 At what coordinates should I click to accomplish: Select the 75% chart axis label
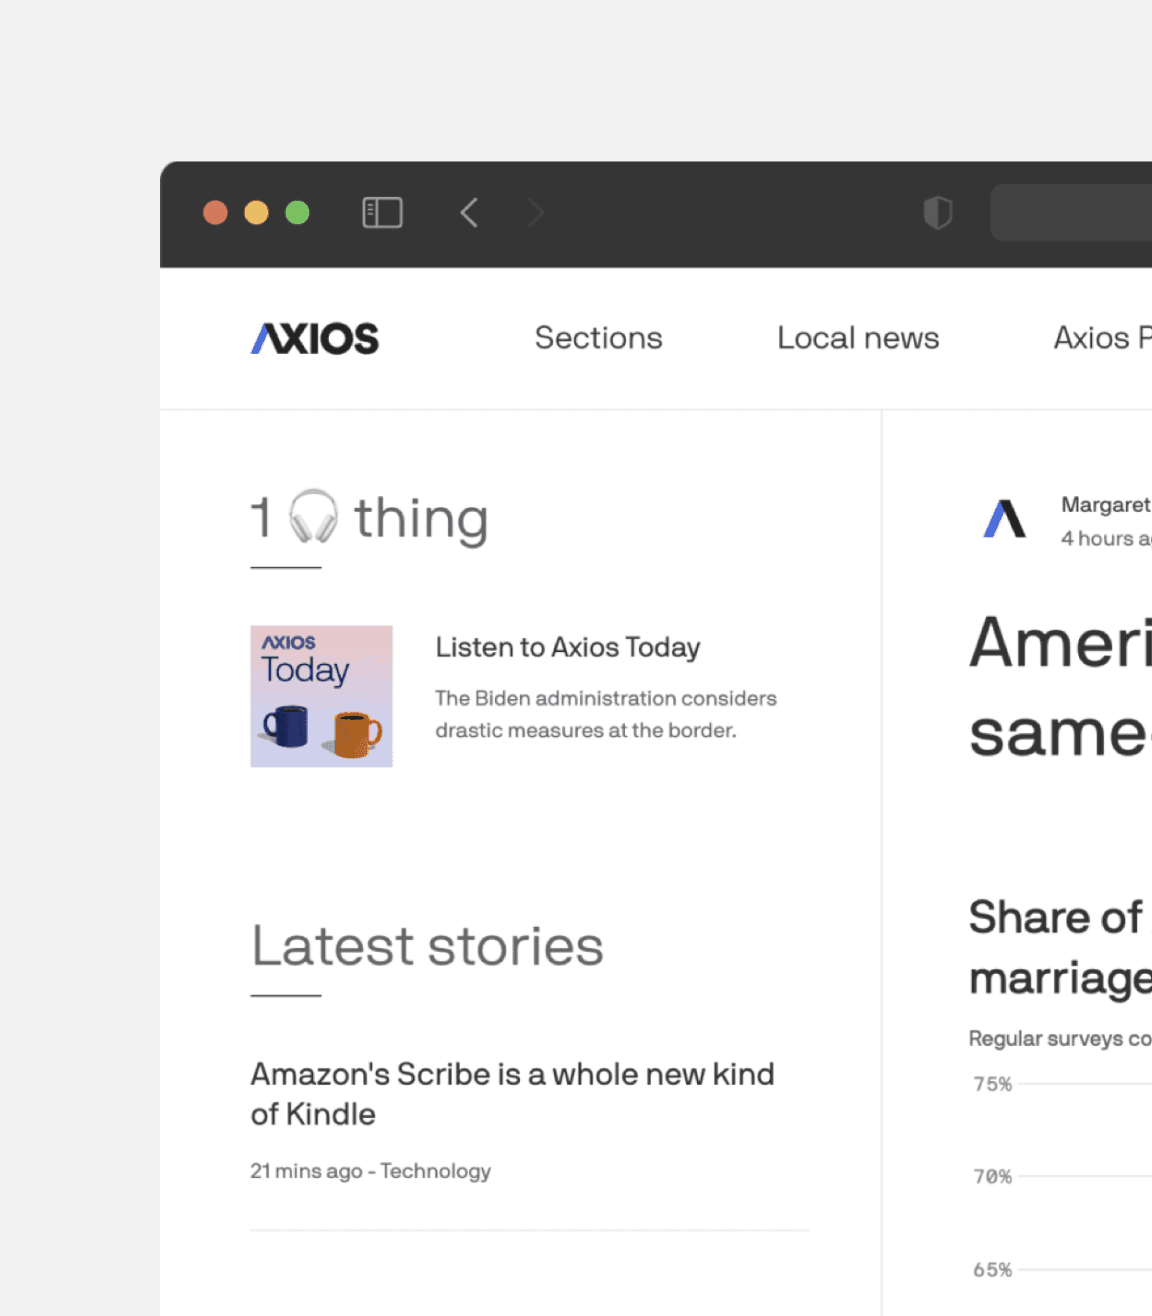point(993,1084)
